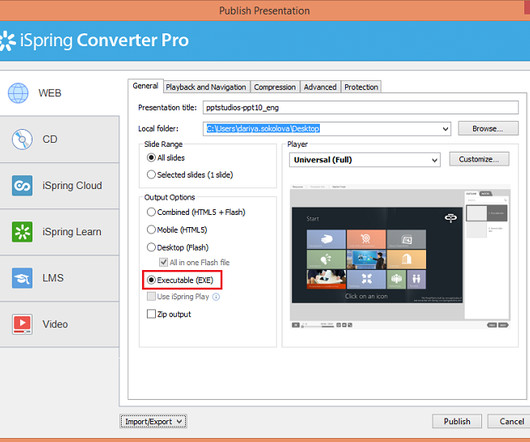Viewport: 530px width, 442px height.
Task: Enable the Zip output checkbox
Action: point(151,314)
